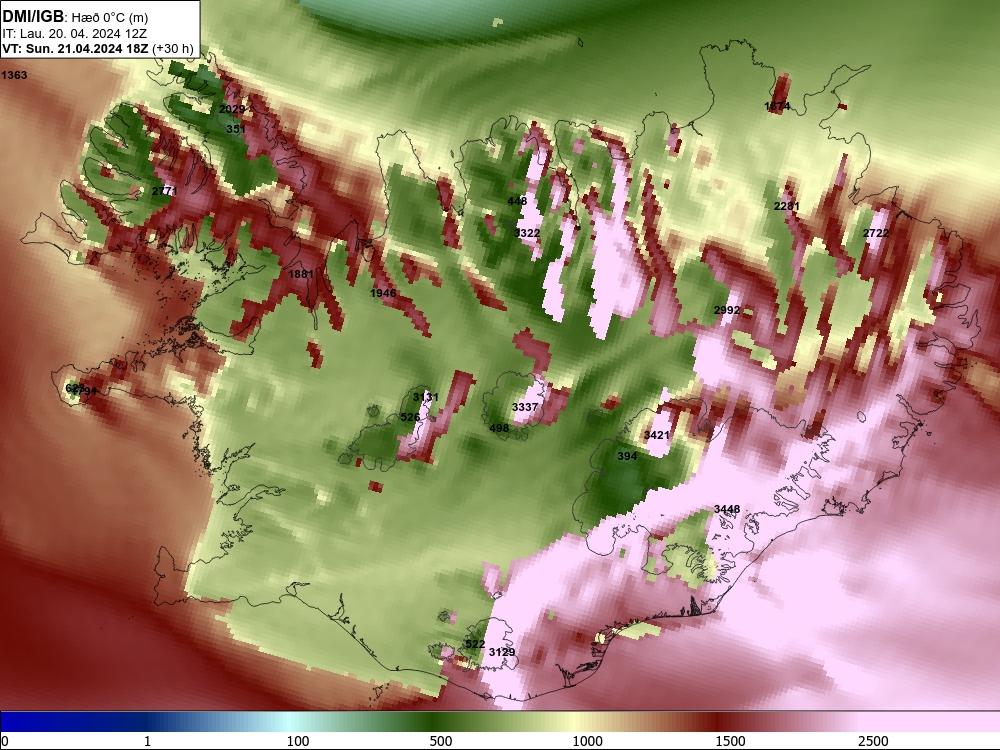Screen dimensions: 1000x750
Task: Click the 2992 value on the map
Action: [x=726, y=310]
